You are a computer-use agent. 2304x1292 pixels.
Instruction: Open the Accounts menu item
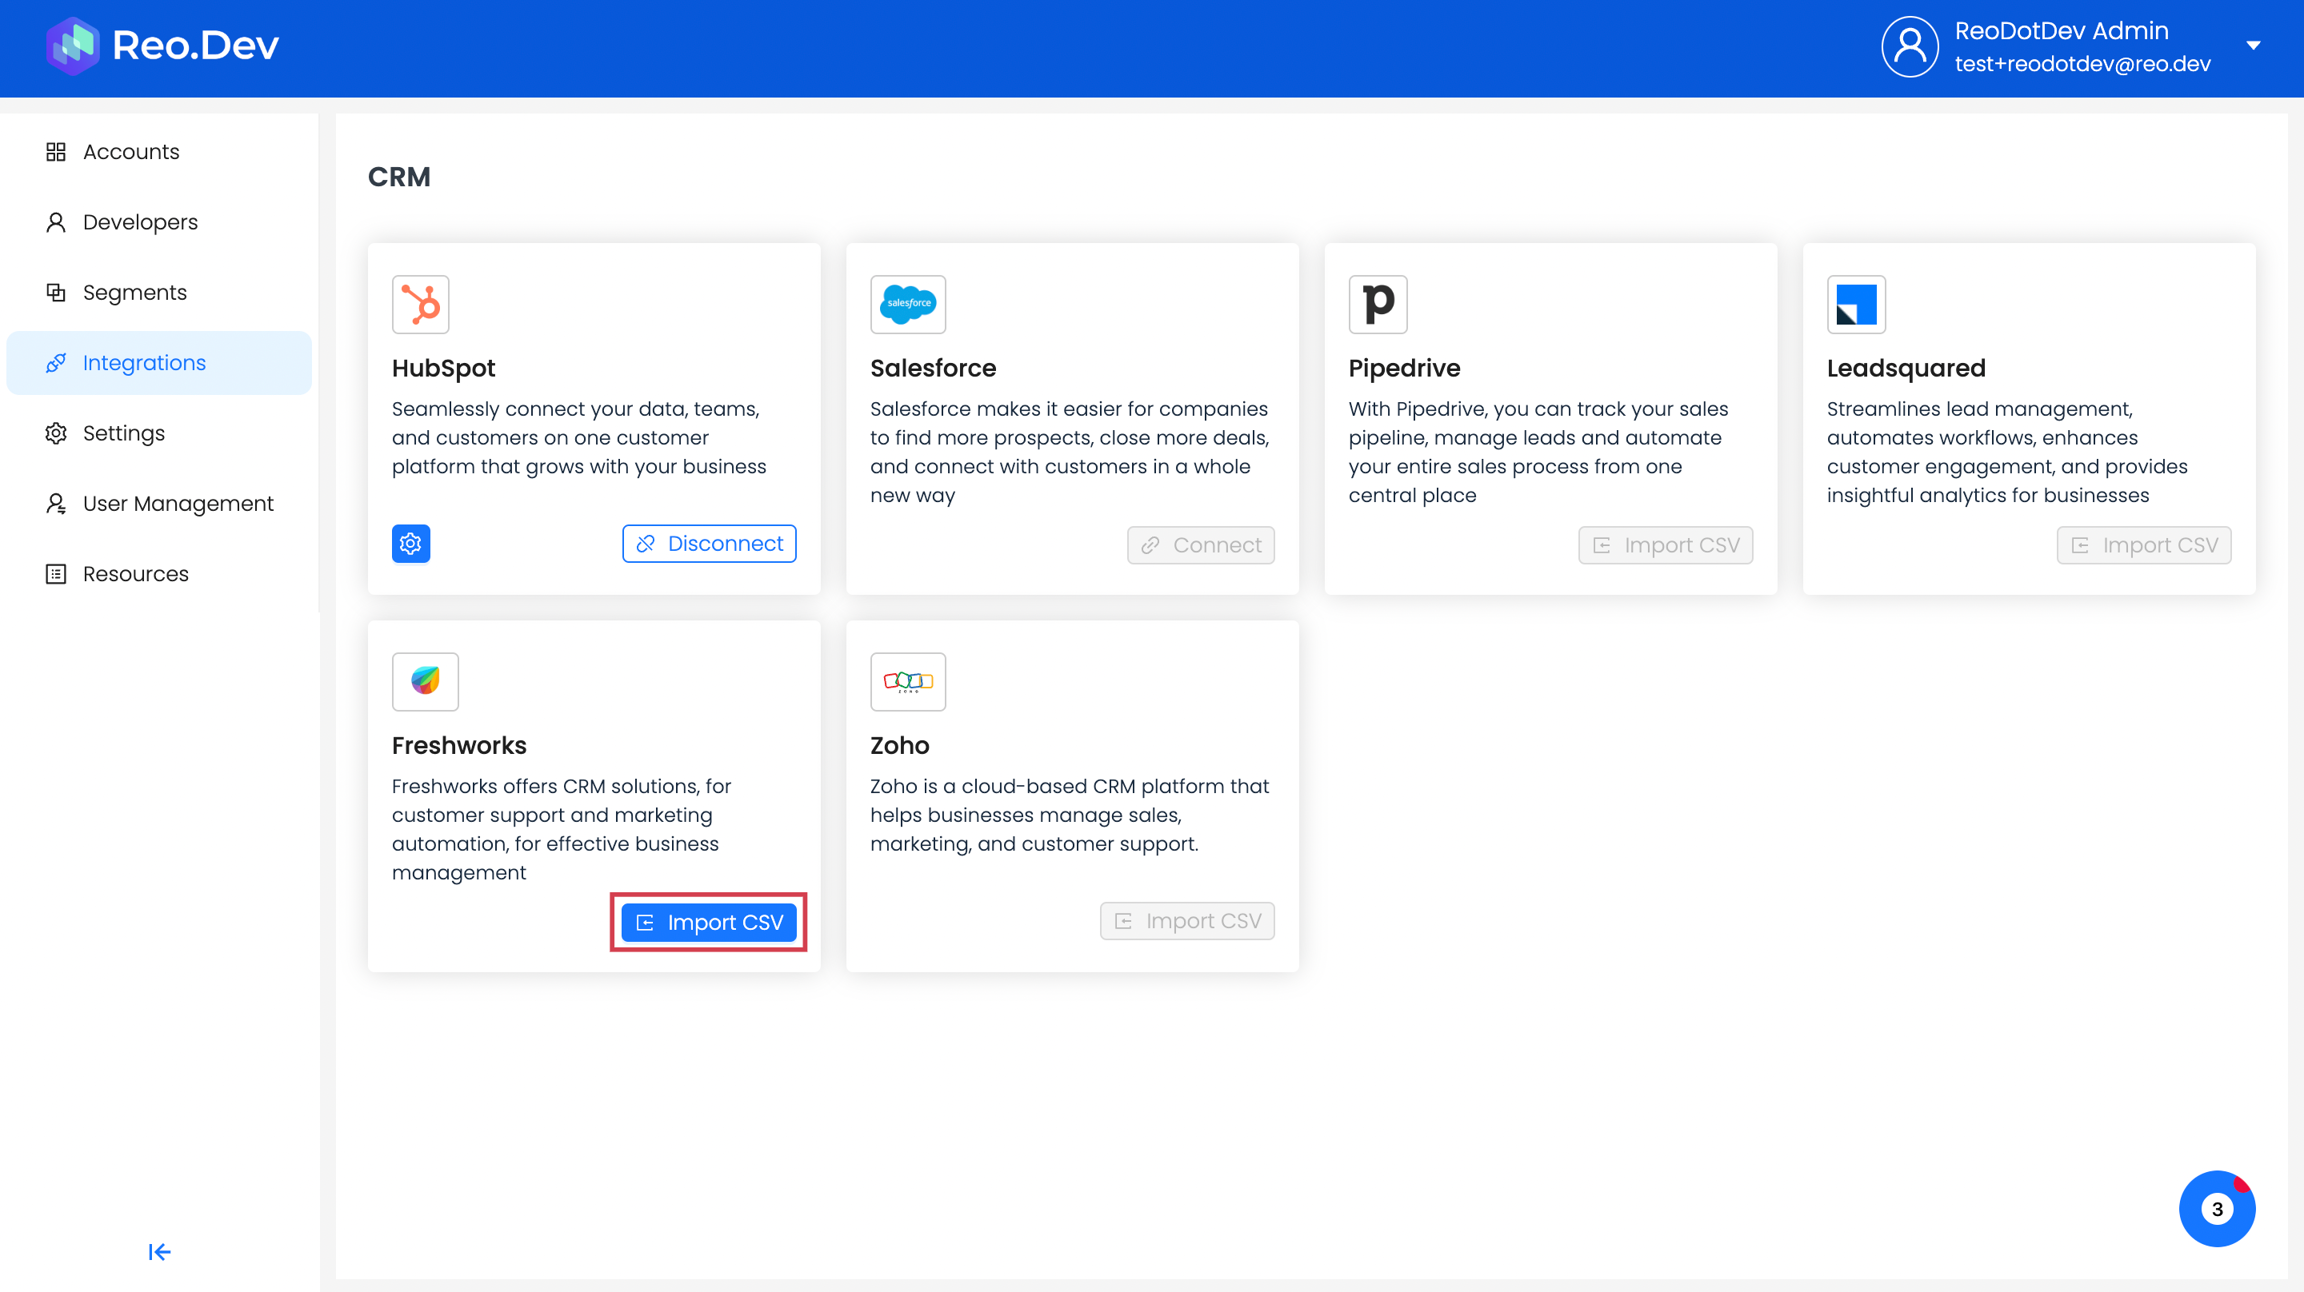(x=131, y=152)
